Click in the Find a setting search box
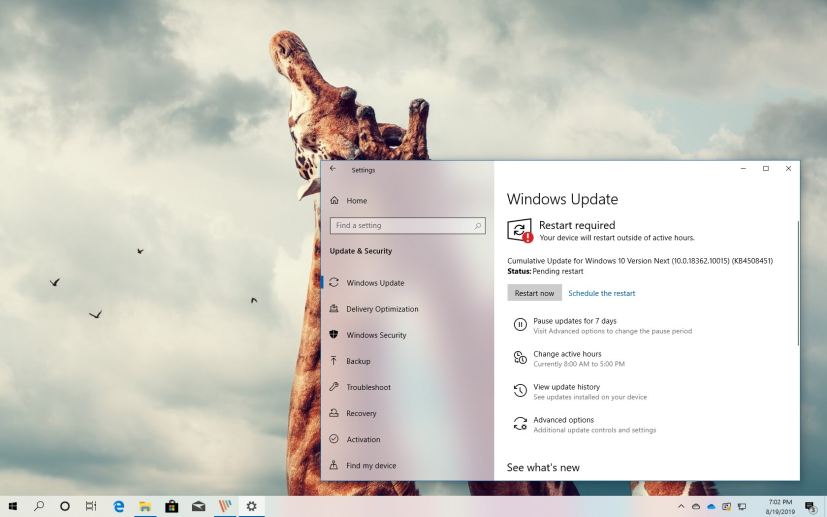The height and width of the screenshot is (517, 827). (408, 226)
